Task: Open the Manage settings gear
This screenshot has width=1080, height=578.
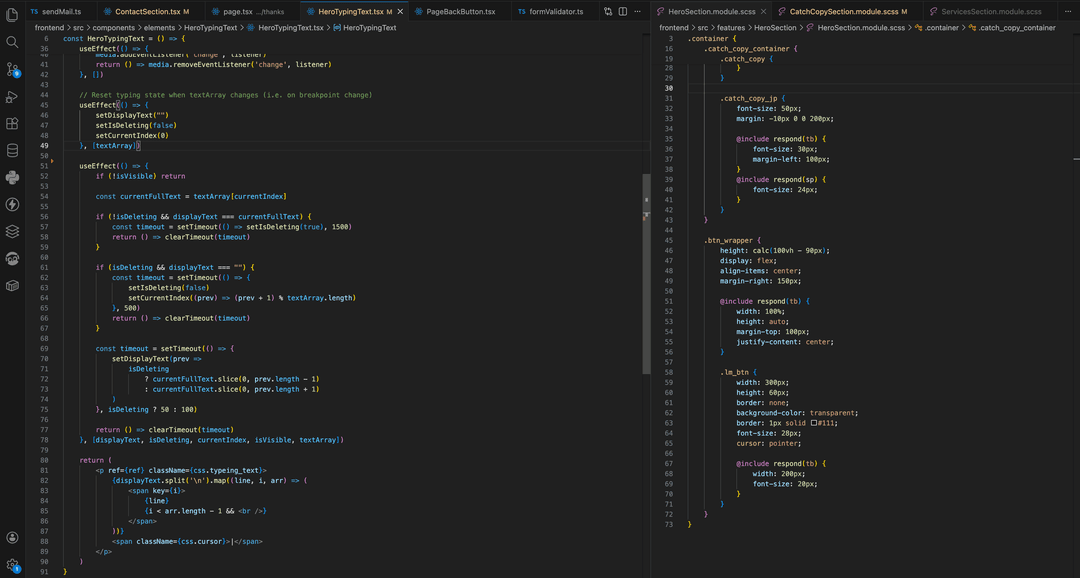Action: (x=11, y=564)
